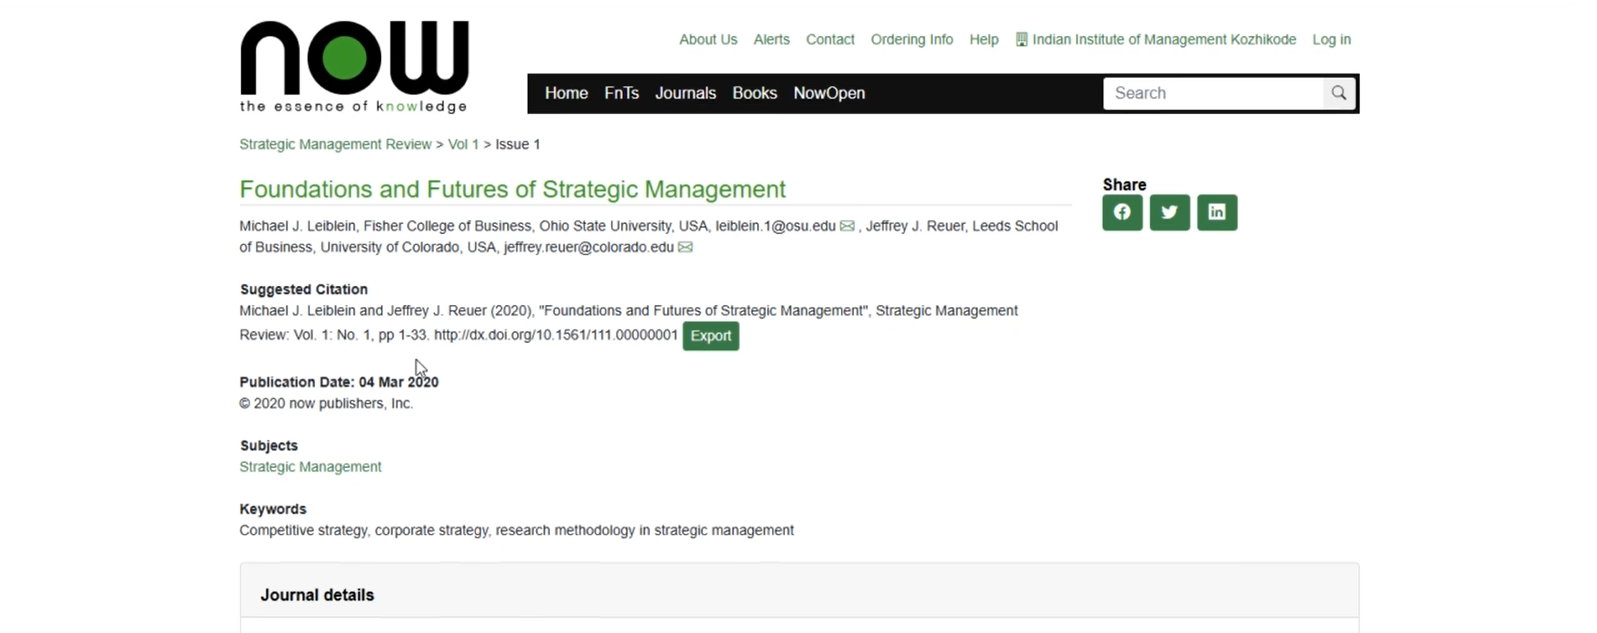The image size is (1597, 633).
Task: Open the FnTs menu item
Action: coord(621,93)
